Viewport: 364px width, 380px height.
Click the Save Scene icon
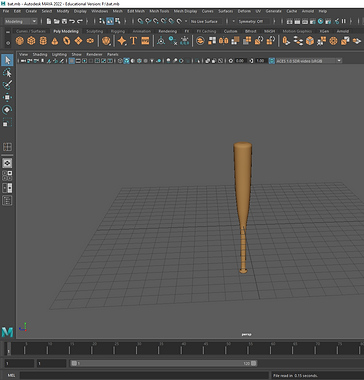click(64, 21)
